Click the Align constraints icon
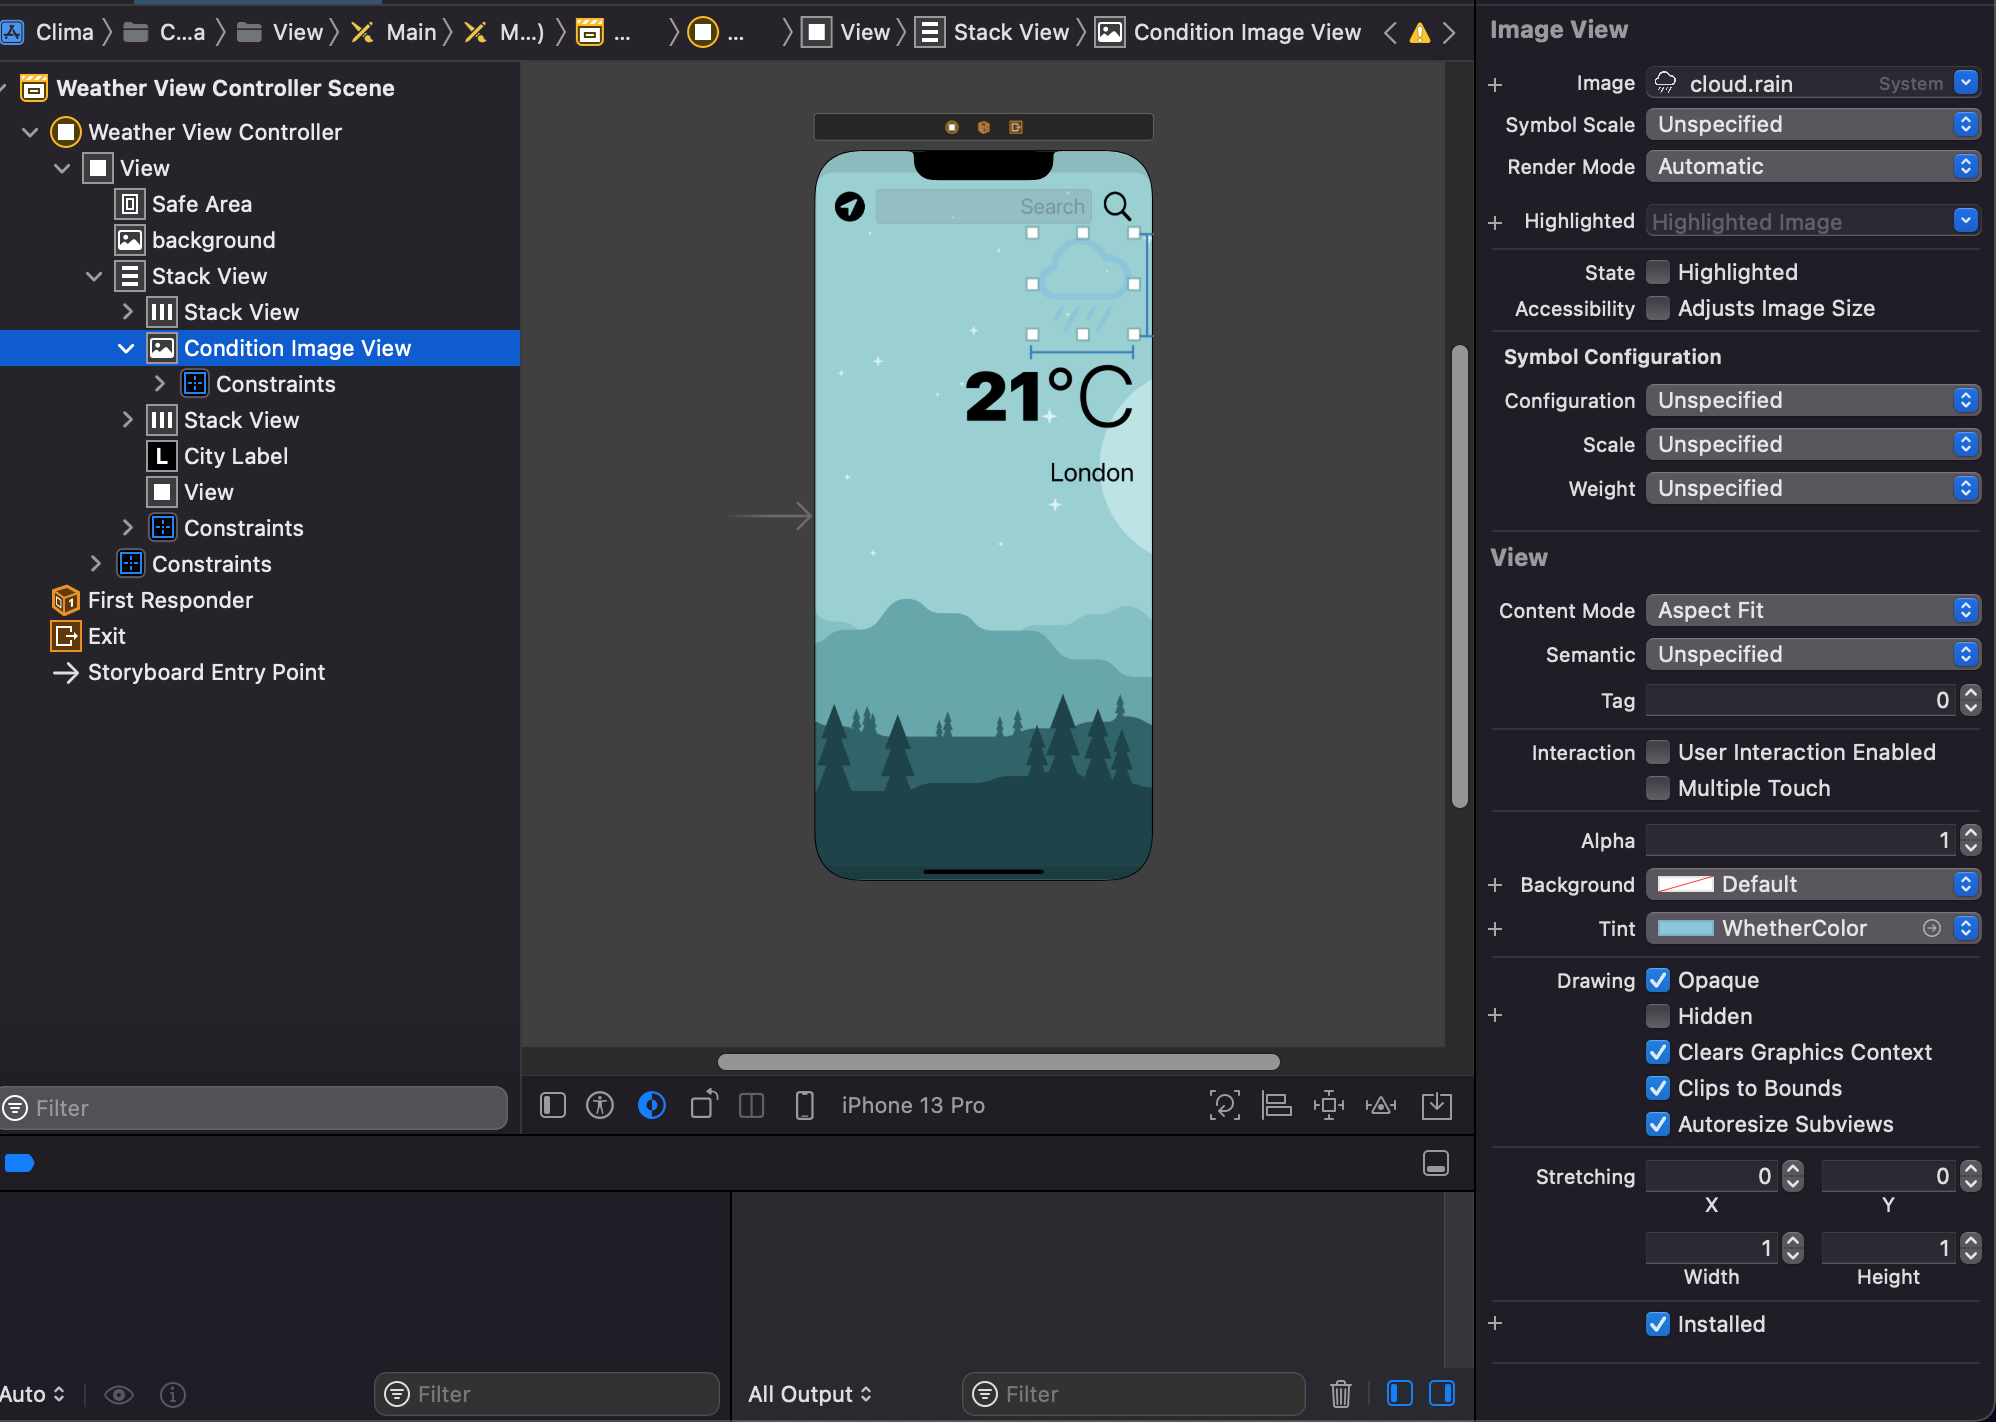The height and width of the screenshot is (1422, 1996). click(x=1276, y=1105)
